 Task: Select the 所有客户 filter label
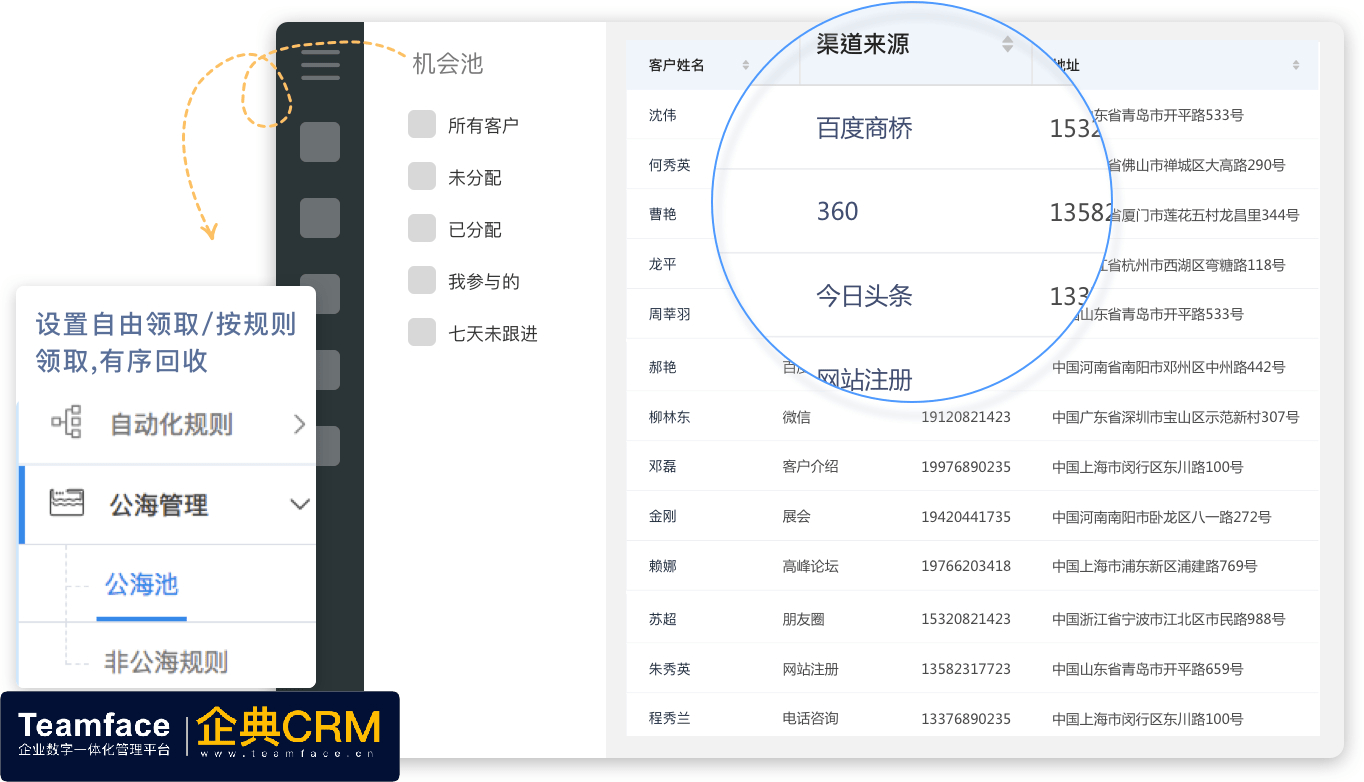click(x=483, y=126)
